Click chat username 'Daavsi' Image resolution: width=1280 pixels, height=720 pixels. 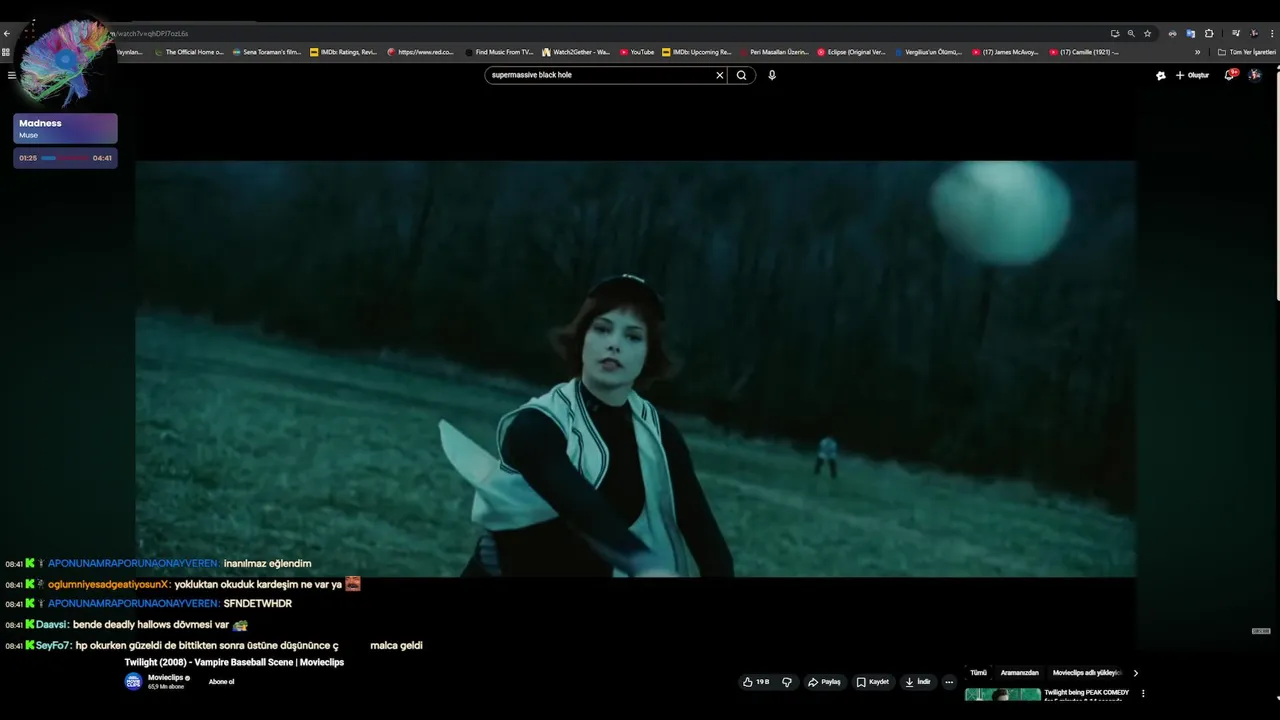click(x=52, y=625)
